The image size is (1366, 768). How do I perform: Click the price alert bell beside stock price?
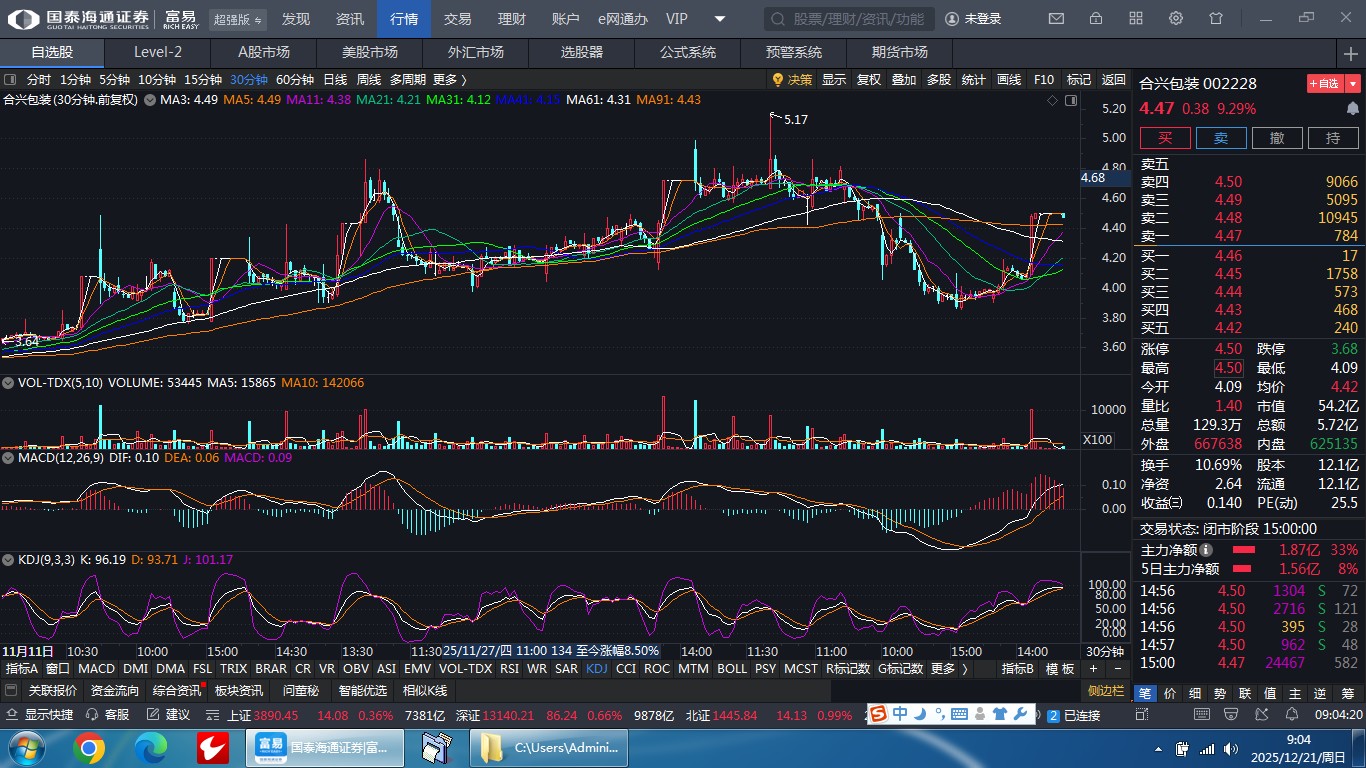(1353, 108)
